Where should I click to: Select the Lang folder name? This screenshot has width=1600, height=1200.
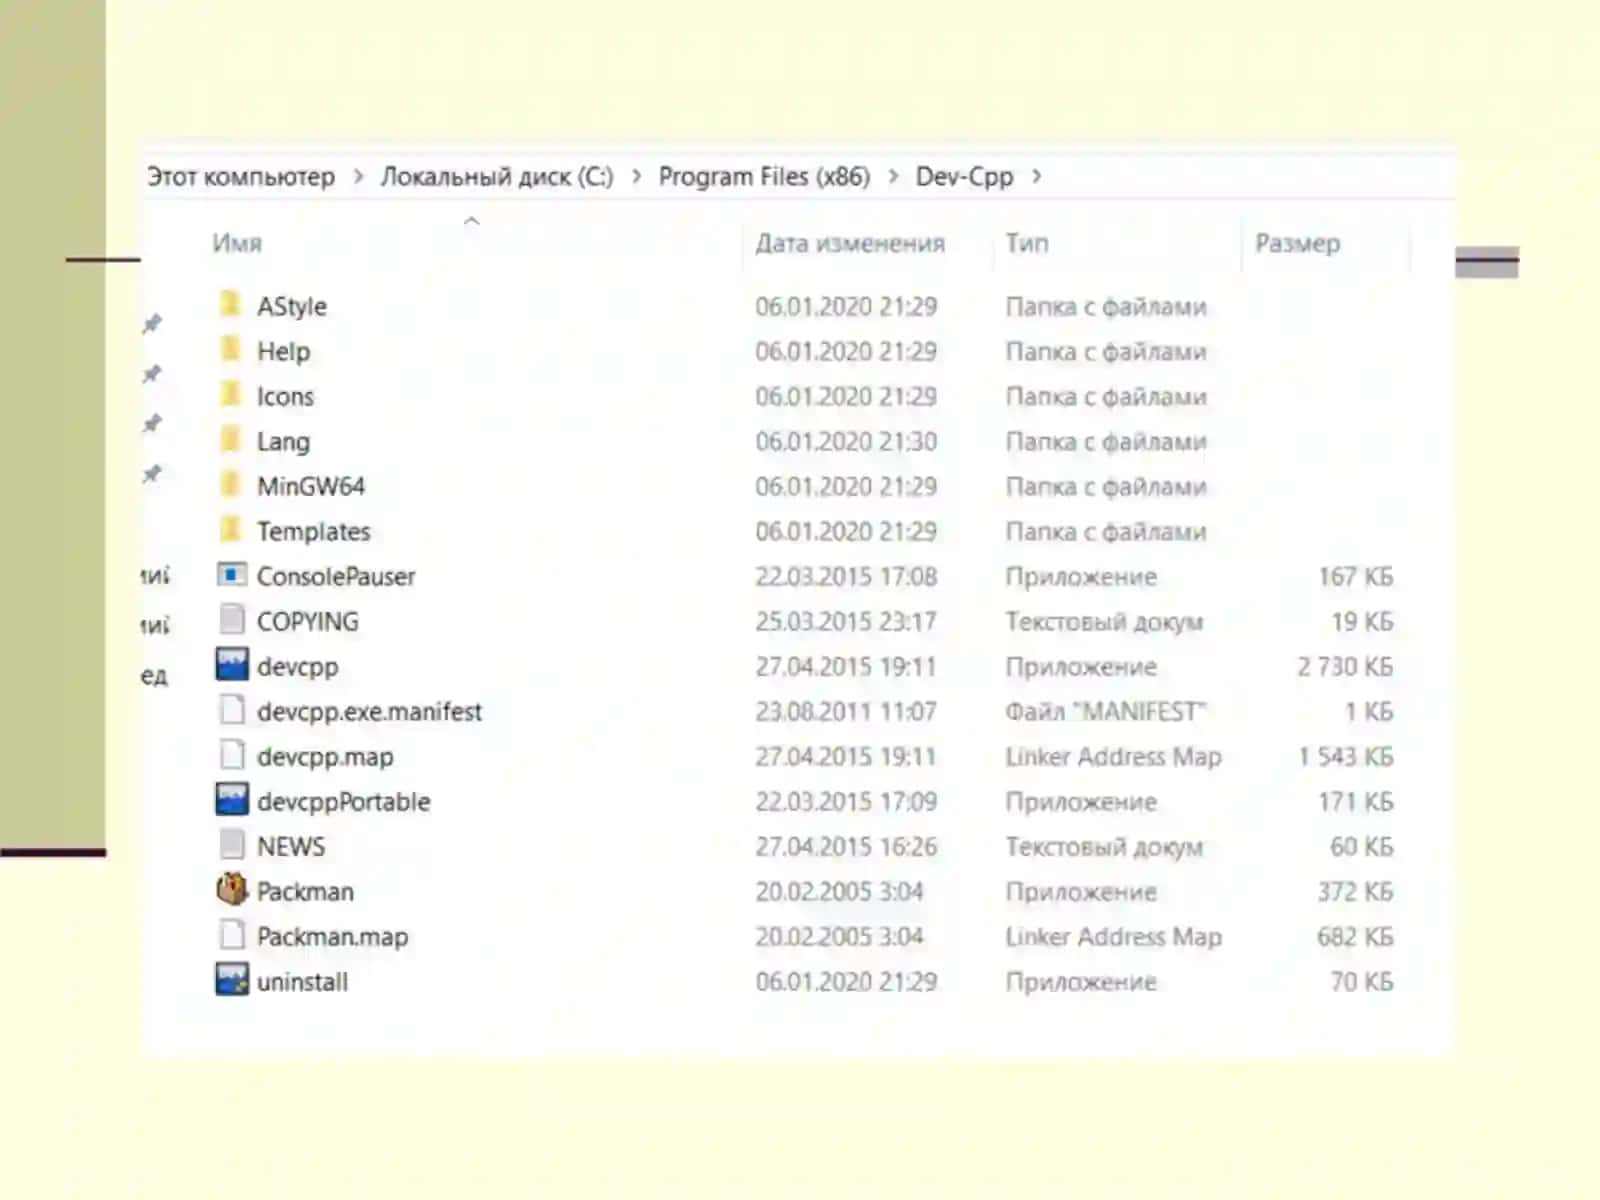coord(284,441)
